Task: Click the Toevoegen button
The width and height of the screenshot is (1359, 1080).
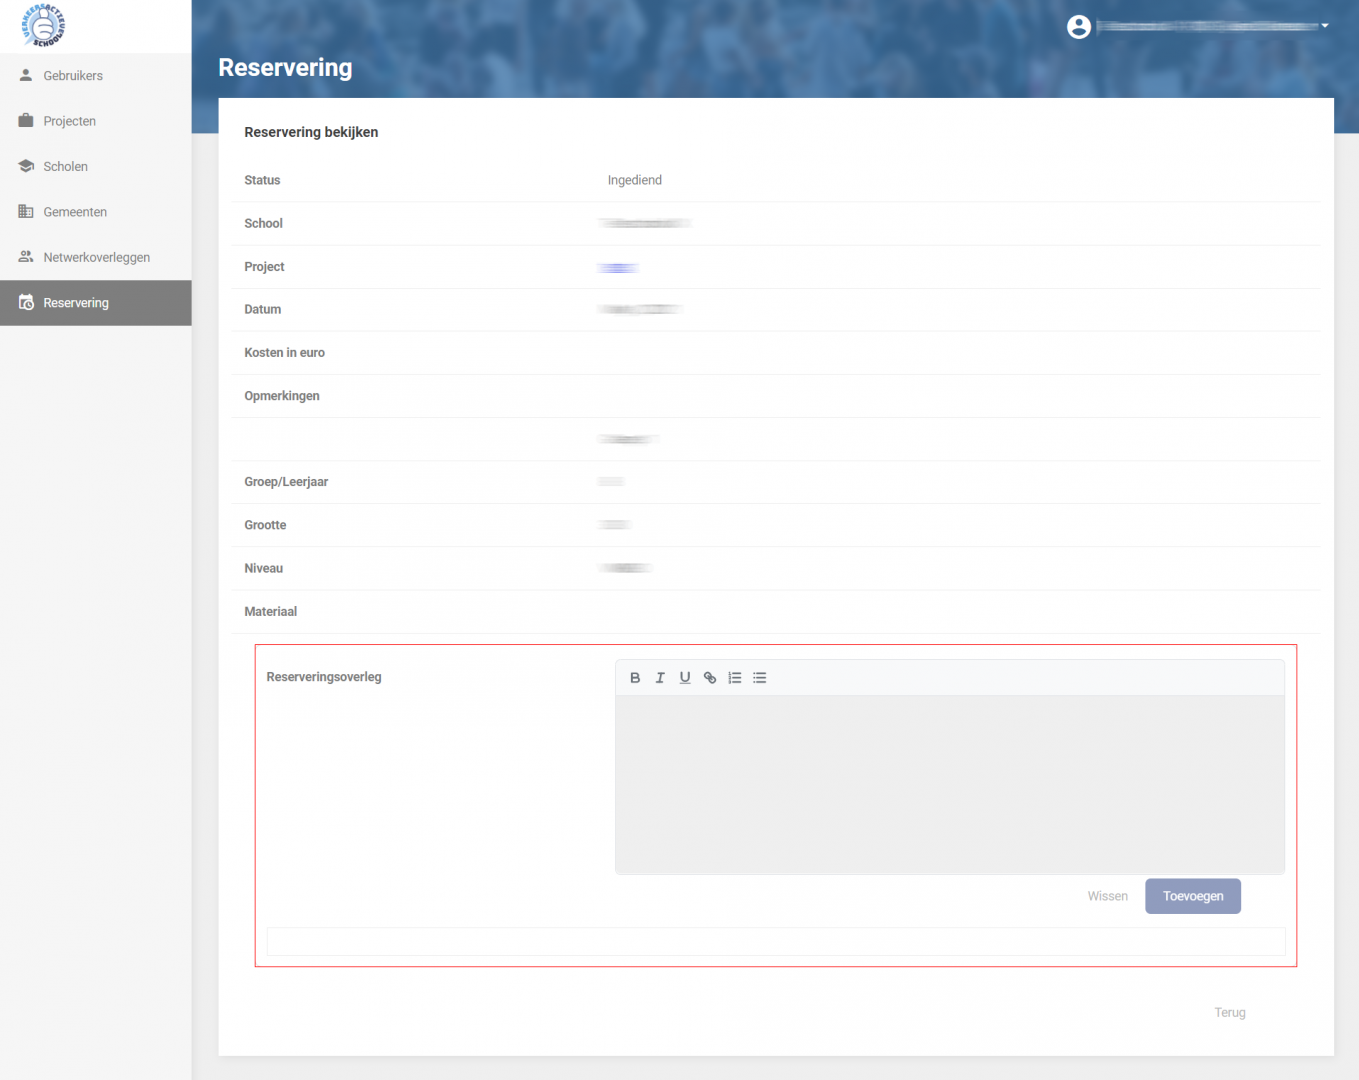Action: coord(1193,896)
